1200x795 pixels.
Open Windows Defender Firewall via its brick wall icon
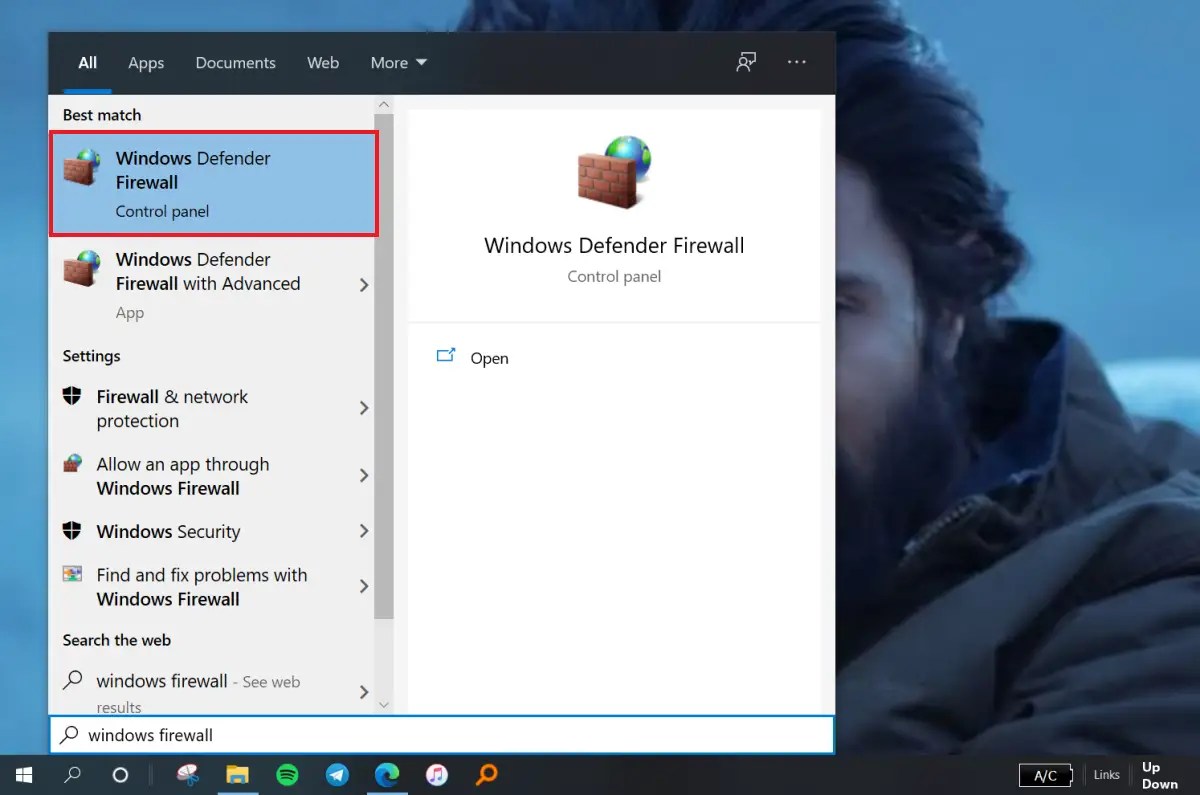(x=80, y=169)
